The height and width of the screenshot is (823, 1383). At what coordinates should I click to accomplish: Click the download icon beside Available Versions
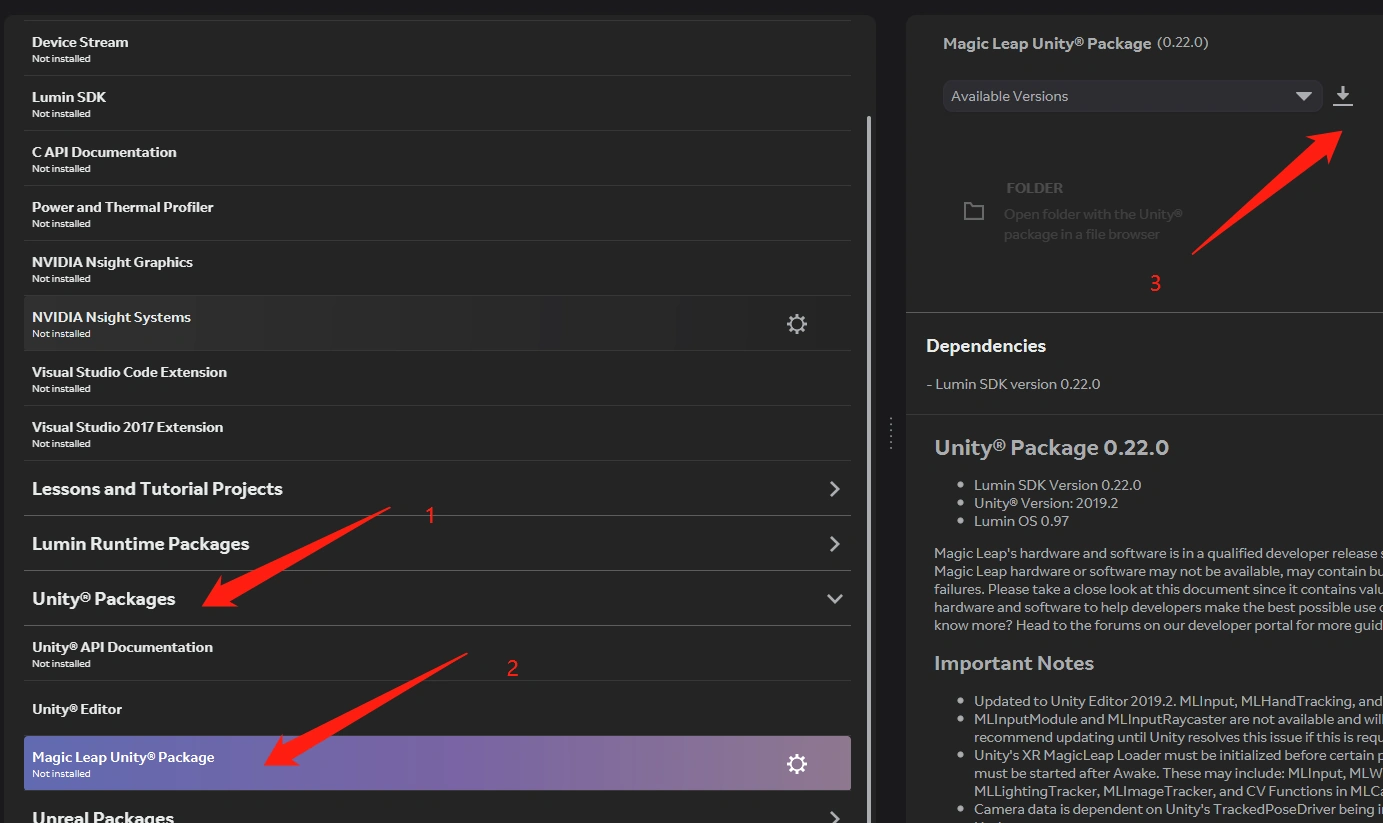tap(1343, 96)
